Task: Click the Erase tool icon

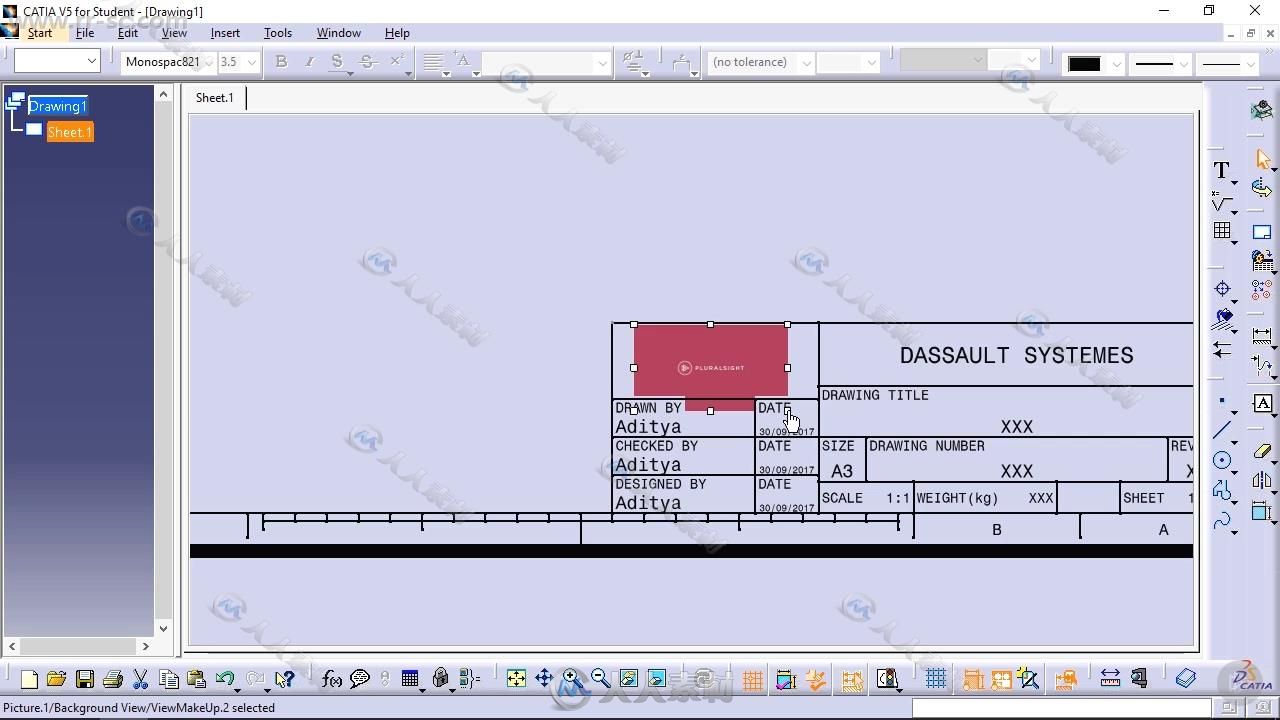Action: pos(1263,452)
